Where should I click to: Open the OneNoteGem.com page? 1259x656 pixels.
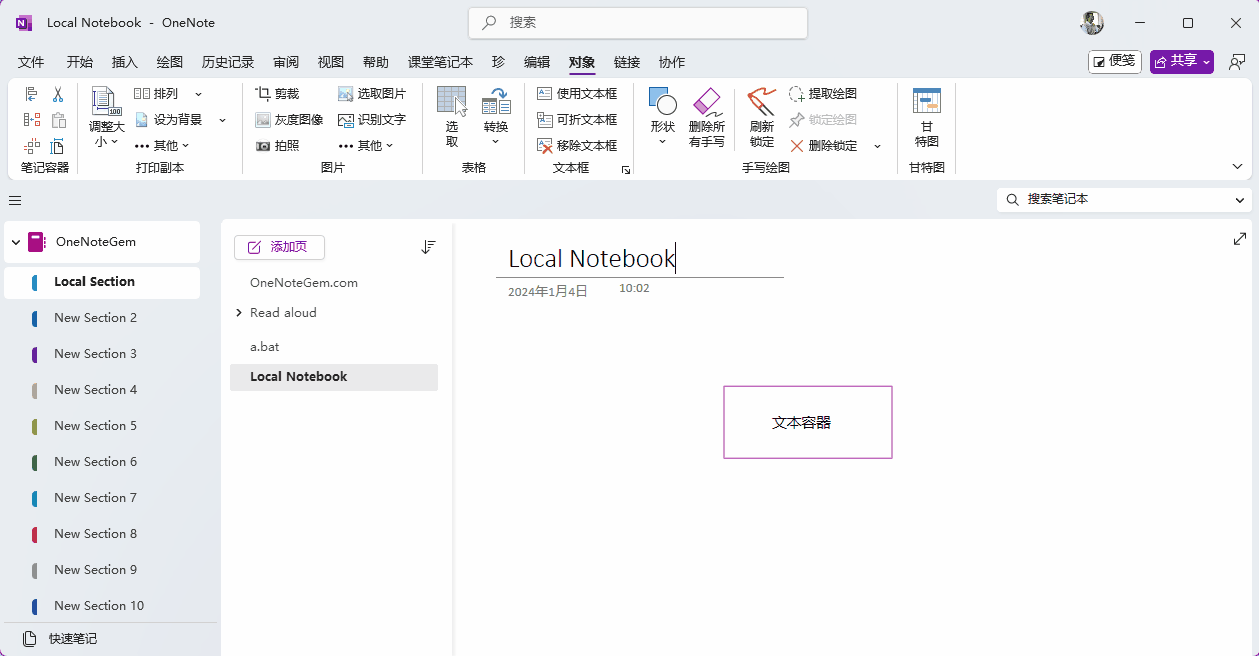304,283
